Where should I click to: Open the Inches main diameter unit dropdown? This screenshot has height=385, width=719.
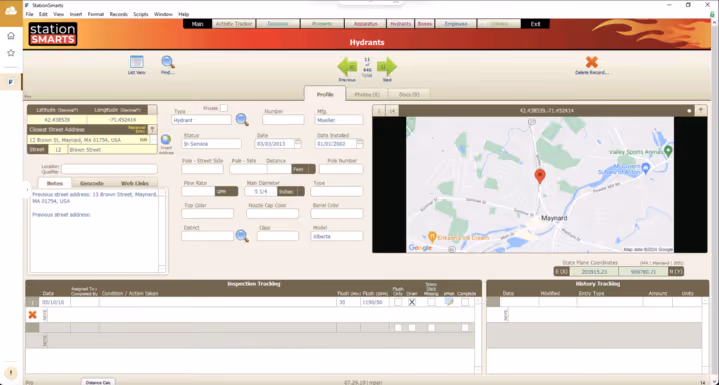pyautogui.click(x=291, y=191)
